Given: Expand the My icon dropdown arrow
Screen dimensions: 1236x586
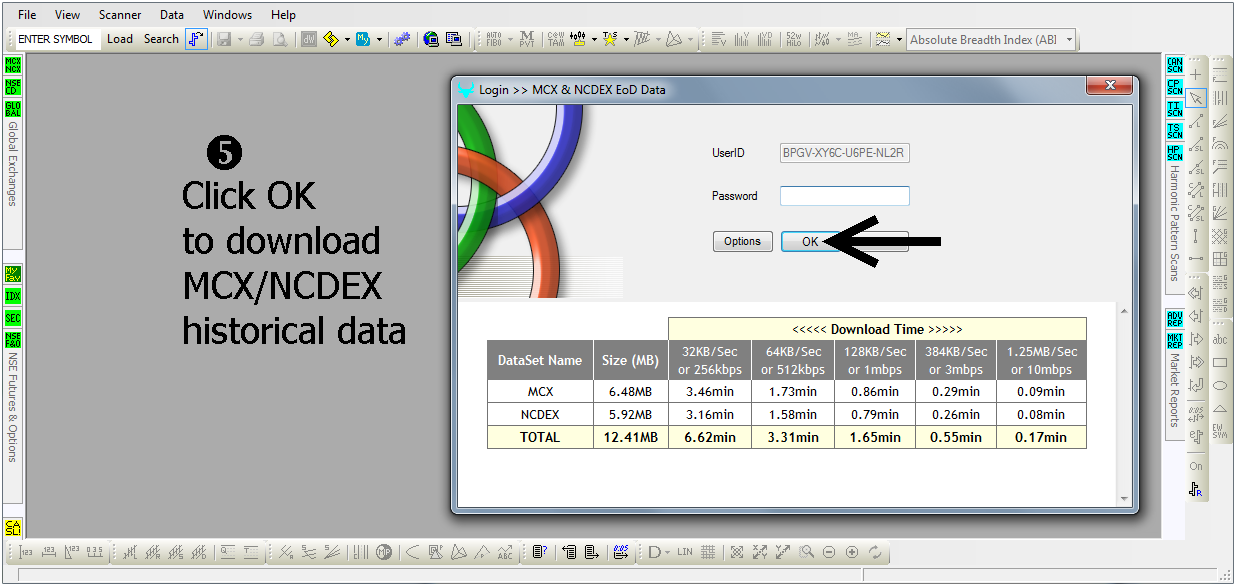Looking at the screenshot, I should [379, 40].
